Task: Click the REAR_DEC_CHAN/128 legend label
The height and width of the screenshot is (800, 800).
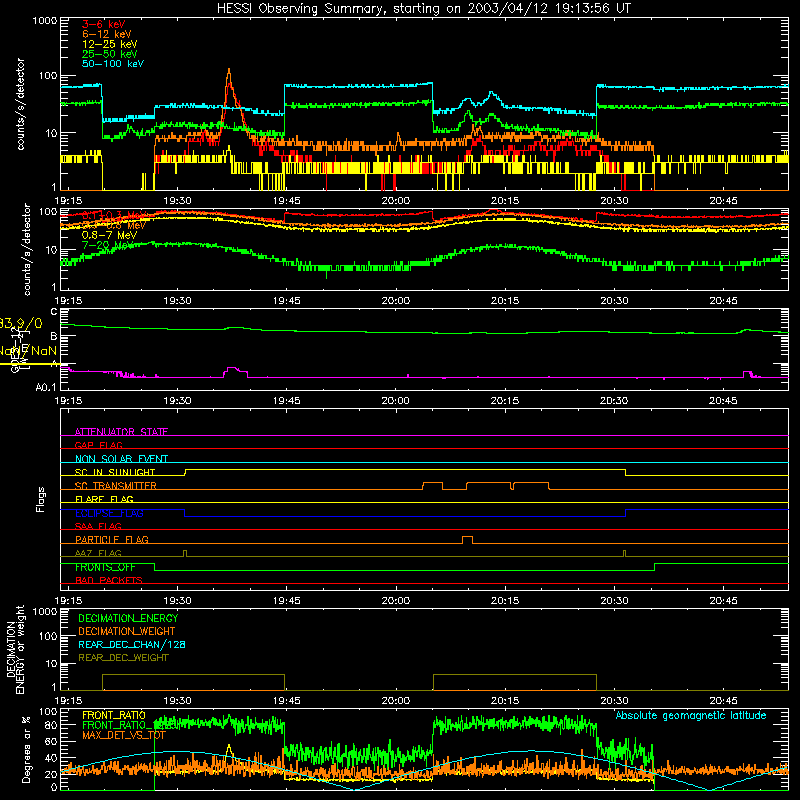Action: pos(132,644)
